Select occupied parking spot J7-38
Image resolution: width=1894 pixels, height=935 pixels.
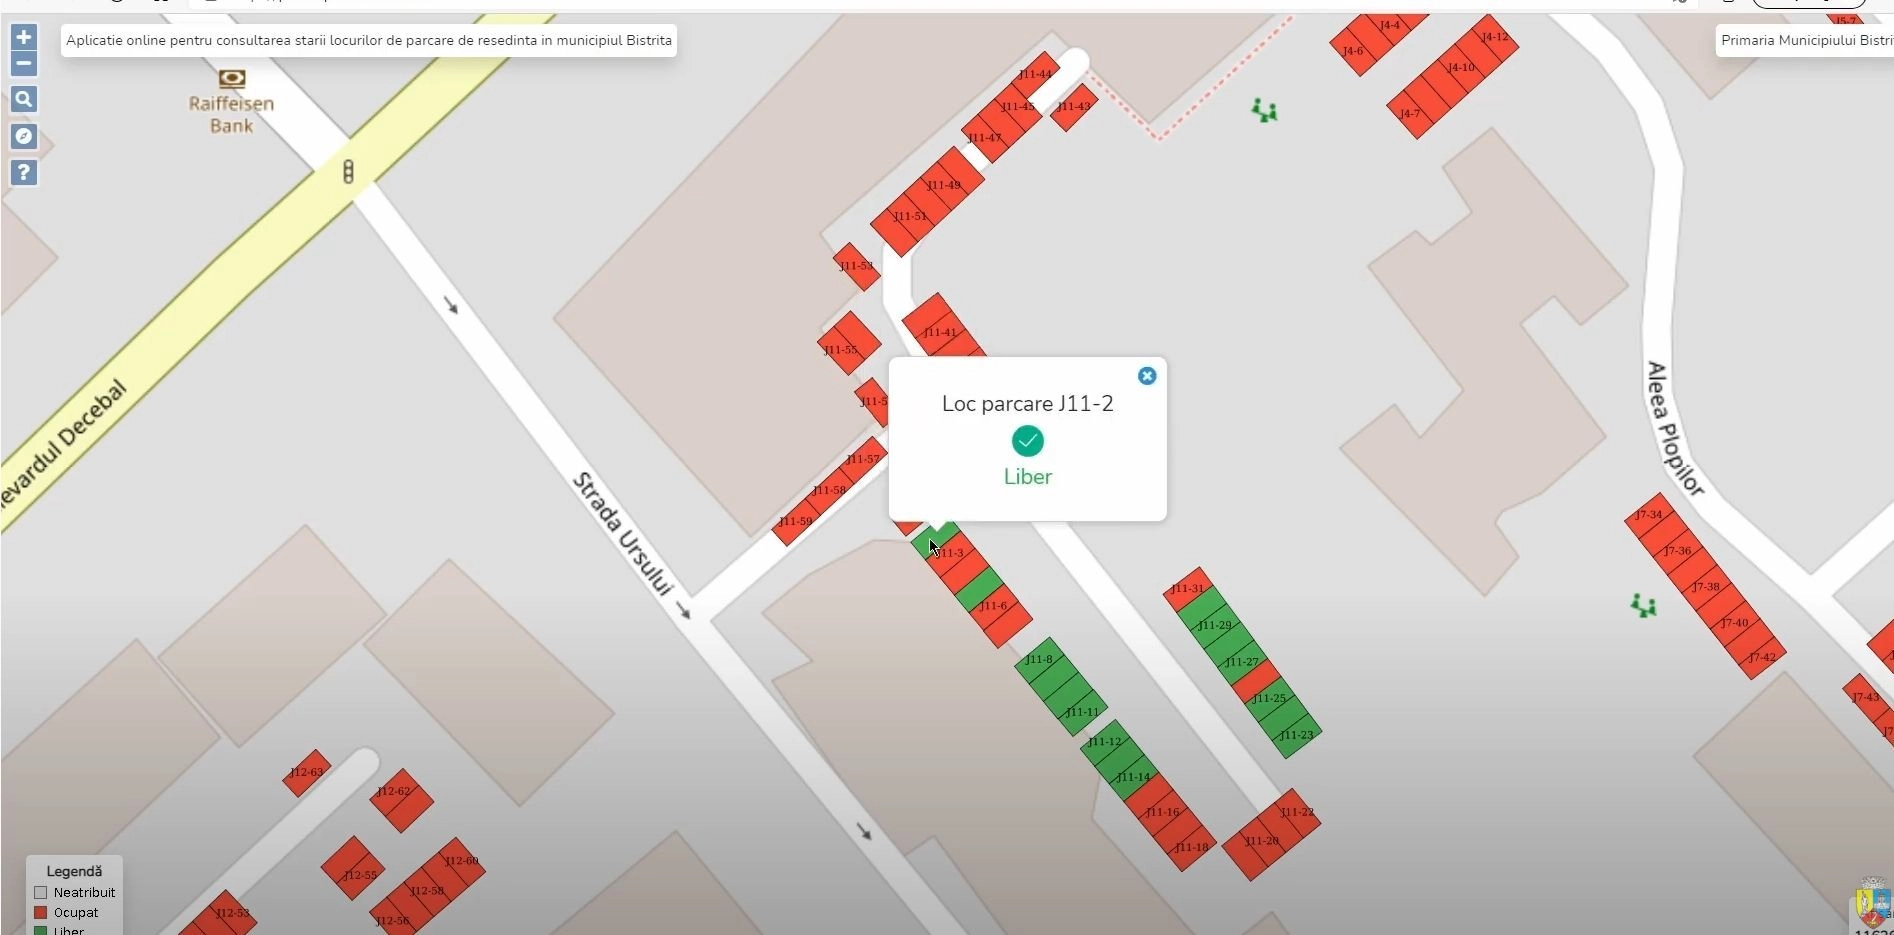[x=1706, y=587]
